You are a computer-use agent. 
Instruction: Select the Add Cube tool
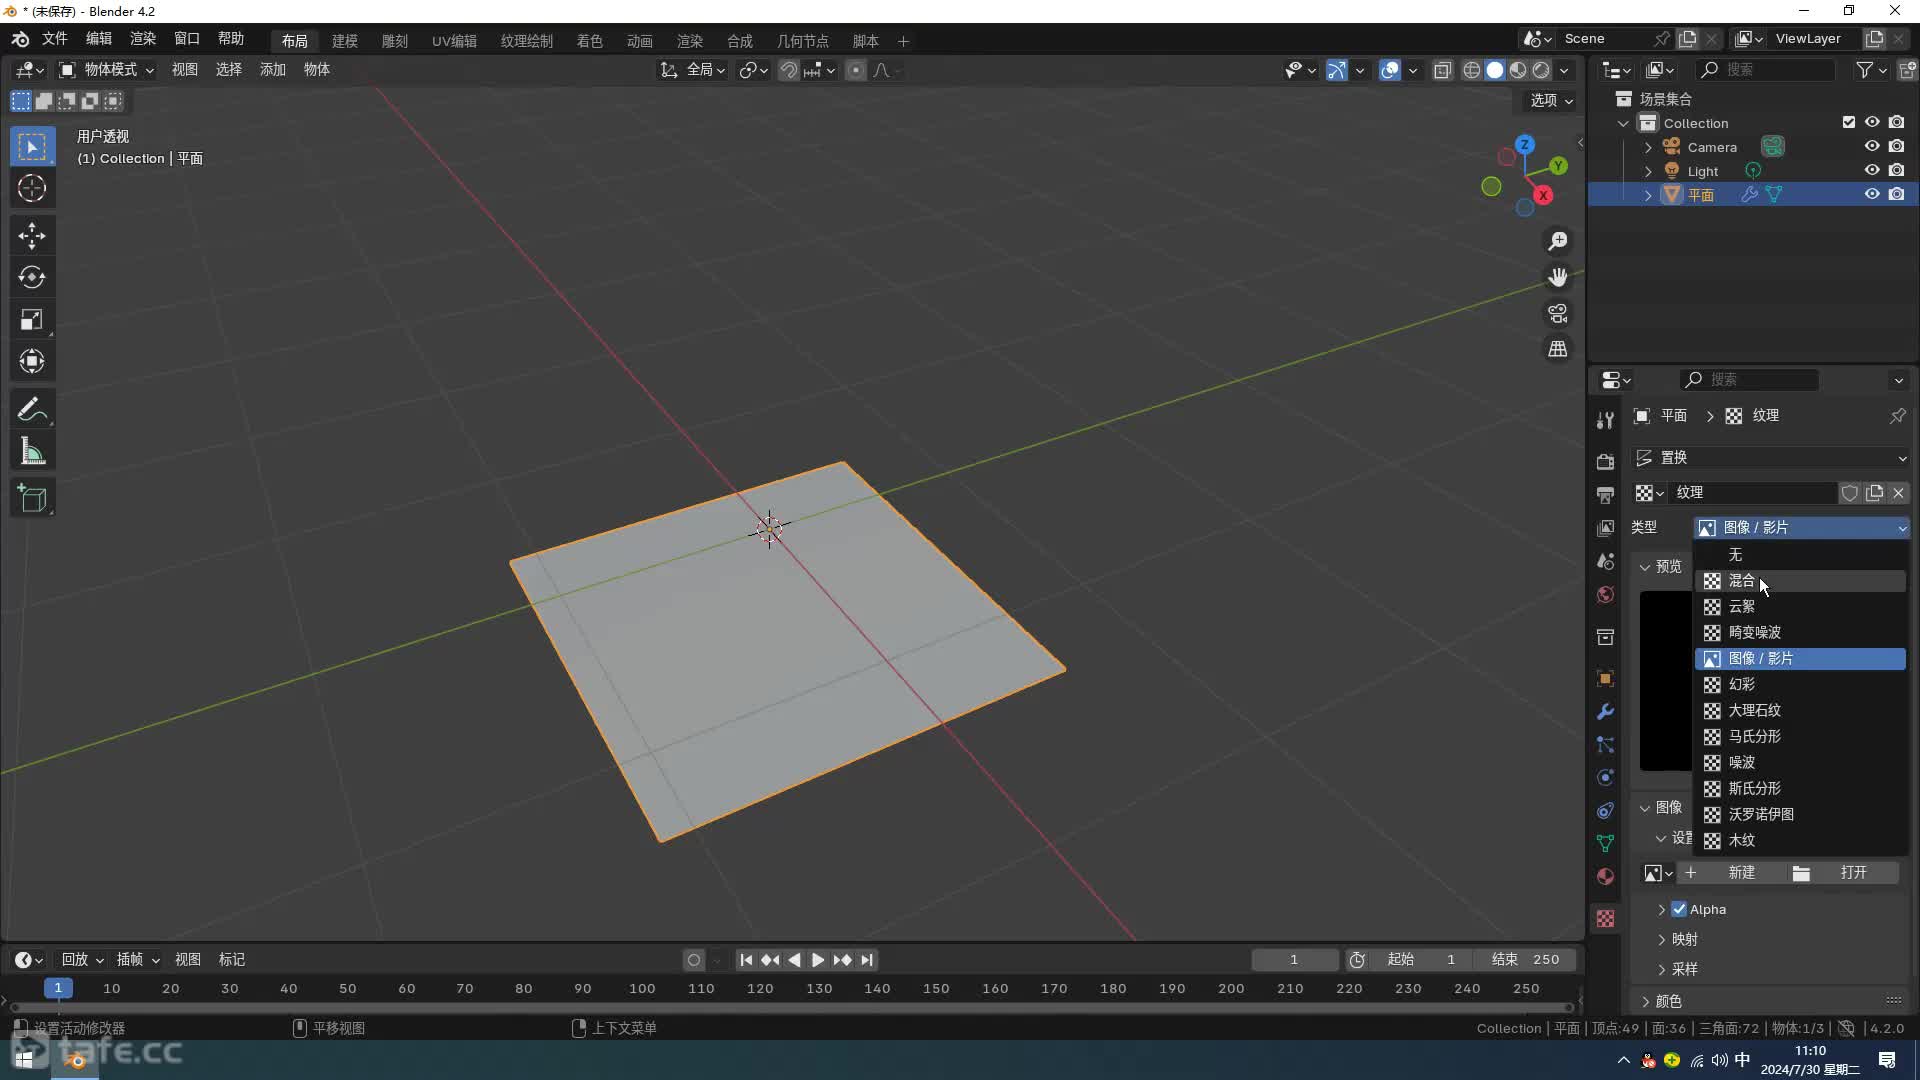point(32,498)
